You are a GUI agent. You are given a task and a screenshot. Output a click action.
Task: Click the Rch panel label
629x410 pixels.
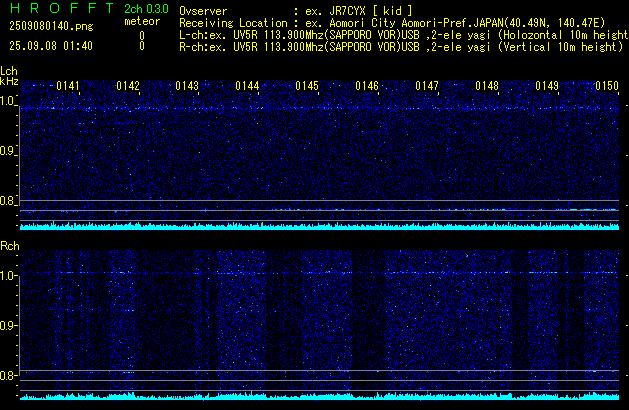click(x=10, y=246)
